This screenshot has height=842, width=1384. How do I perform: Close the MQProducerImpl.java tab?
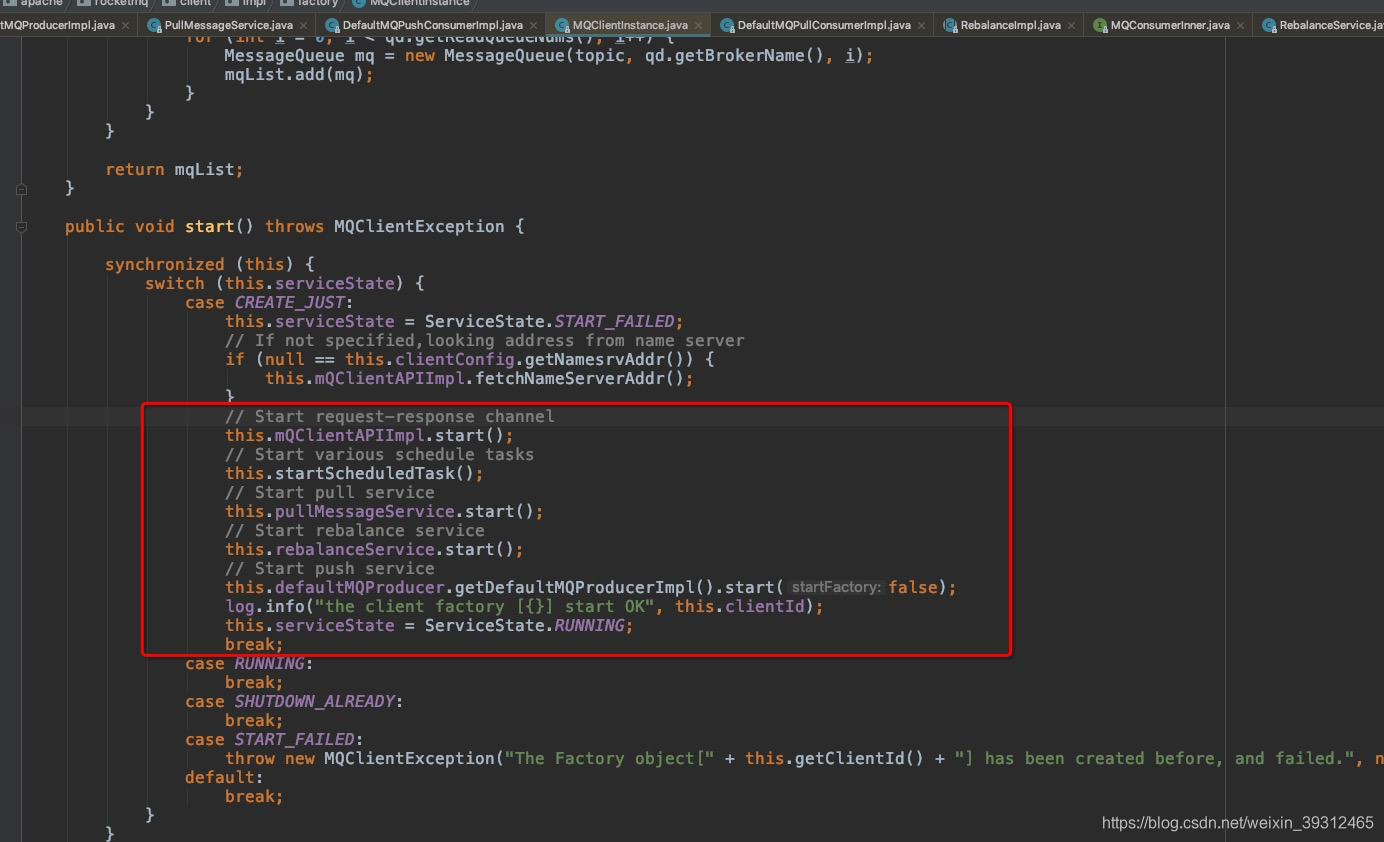click(126, 25)
